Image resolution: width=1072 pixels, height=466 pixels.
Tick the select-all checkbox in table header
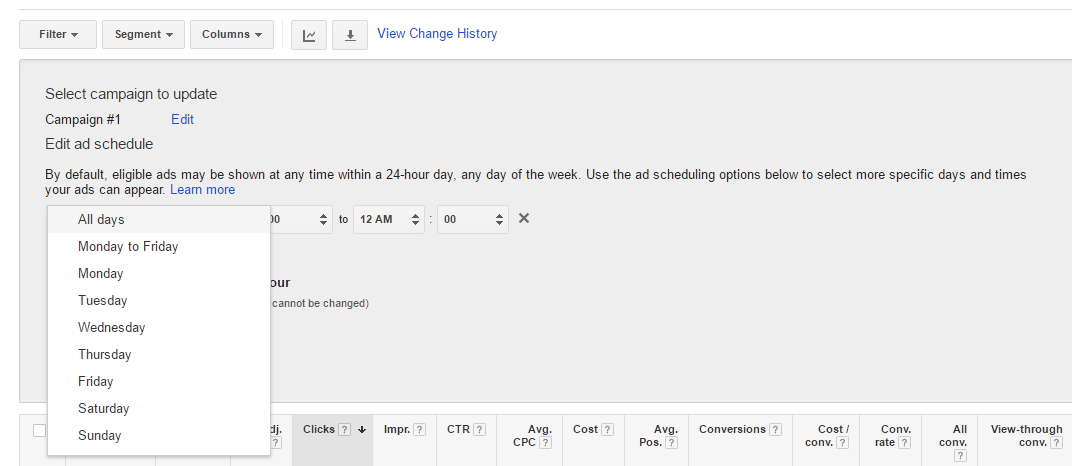pos(40,430)
